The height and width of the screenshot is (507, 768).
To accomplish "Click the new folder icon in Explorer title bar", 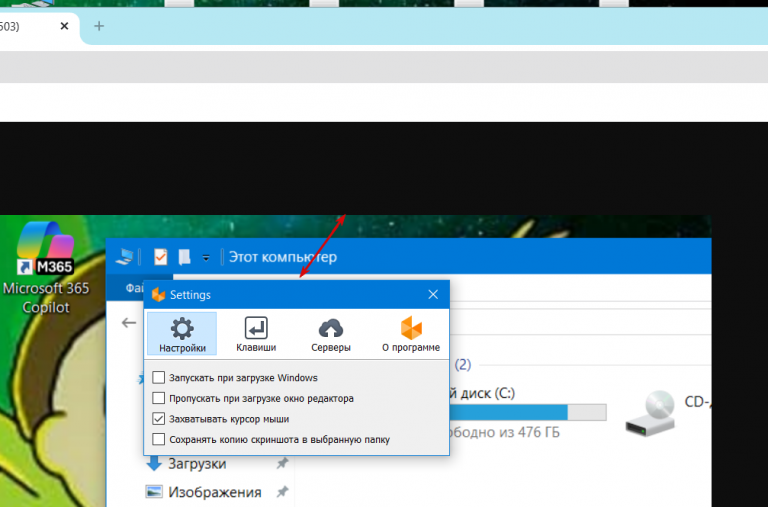I will click(184, 257).
